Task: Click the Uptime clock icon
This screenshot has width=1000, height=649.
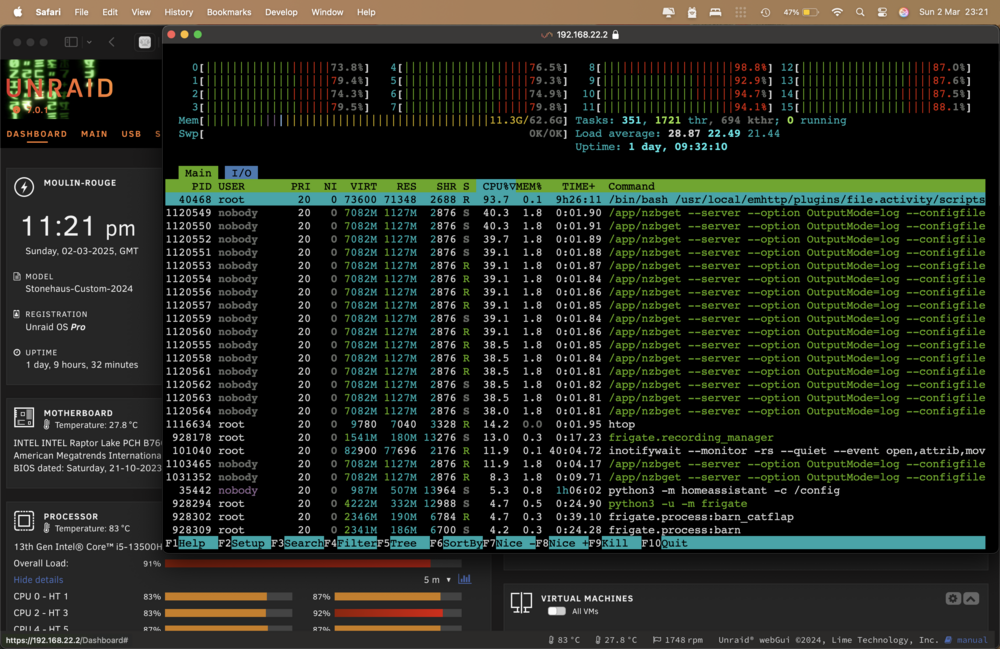Action: click(x=17, y=352)
